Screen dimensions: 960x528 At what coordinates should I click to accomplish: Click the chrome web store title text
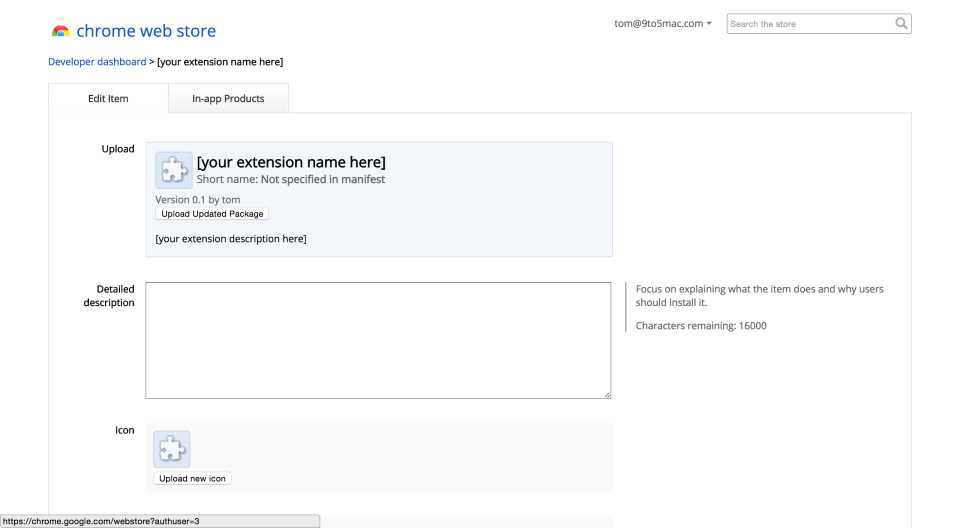click(x=146, y=31)
